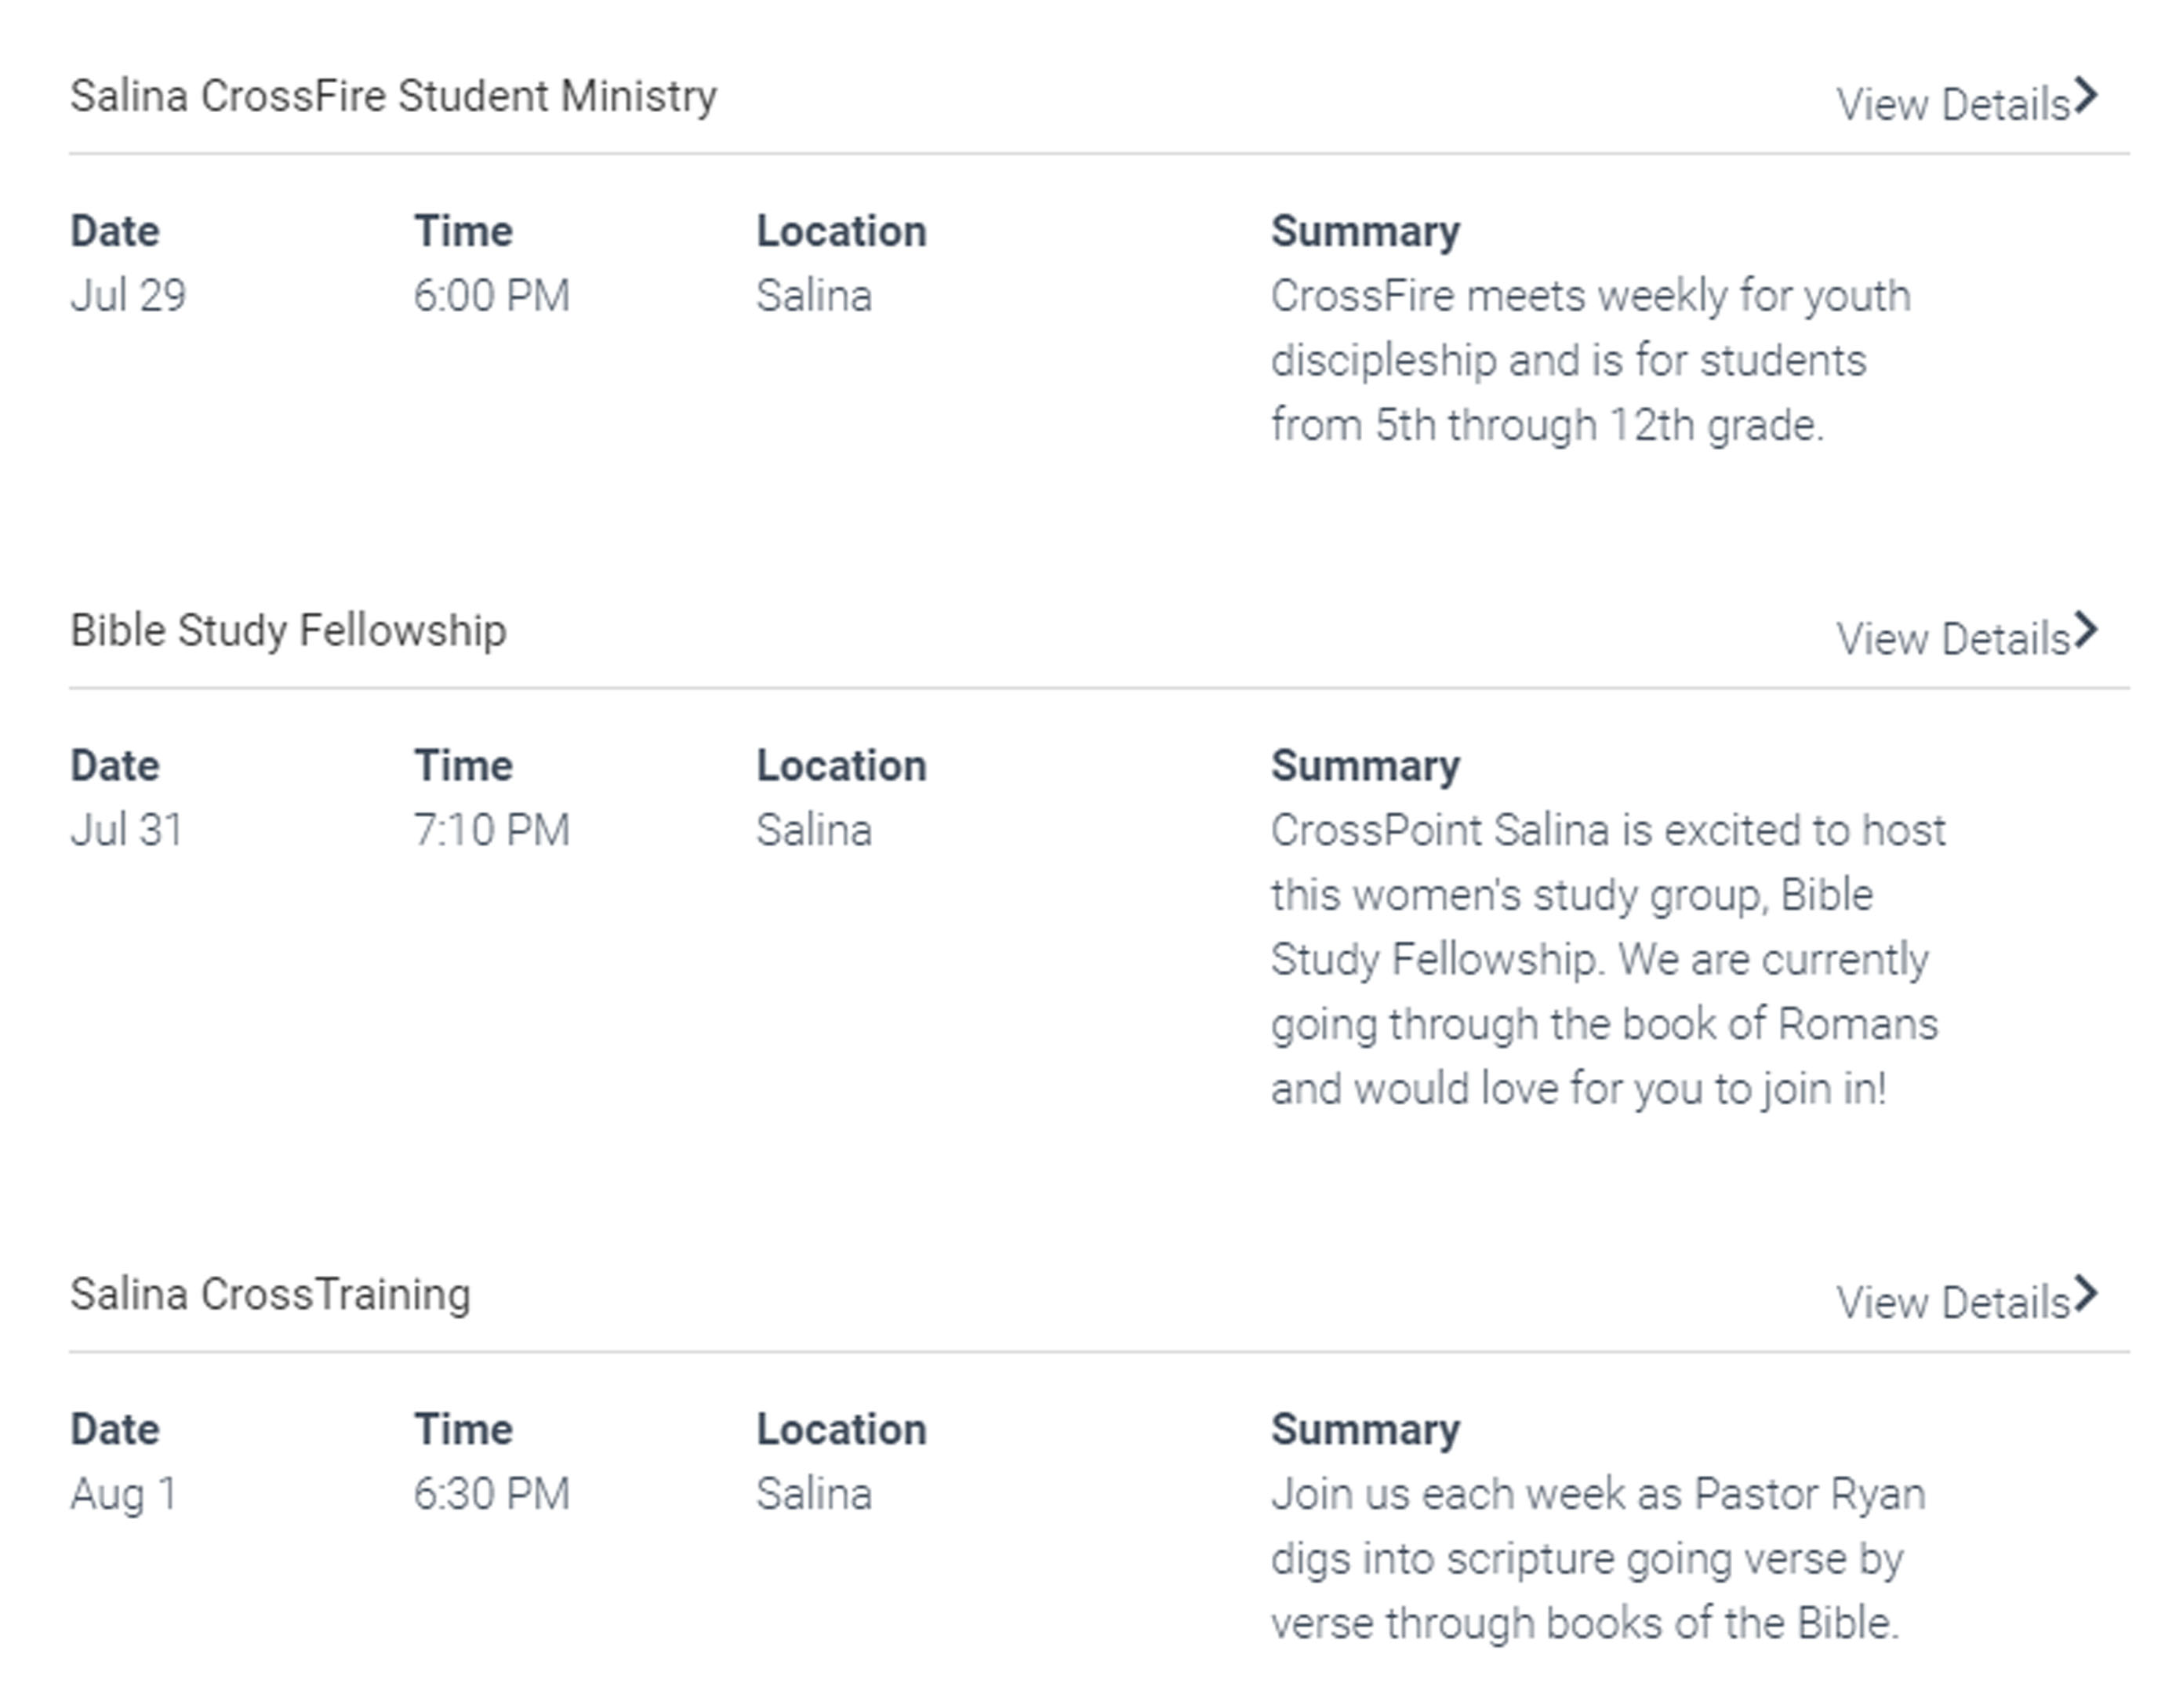The image size is (2183, 1708).
Task: Open View Details for Bible Study Fellowship
Action: pyautogui.click(x=1953, y=638)
